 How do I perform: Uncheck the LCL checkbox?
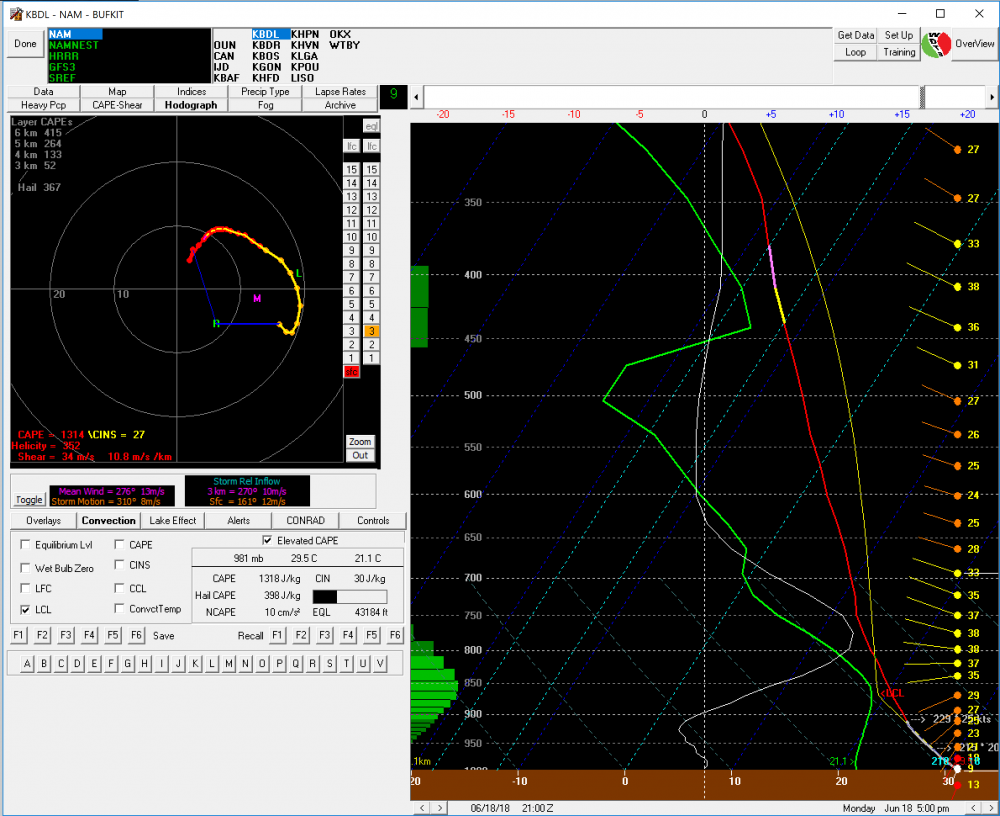coord(26,609)
